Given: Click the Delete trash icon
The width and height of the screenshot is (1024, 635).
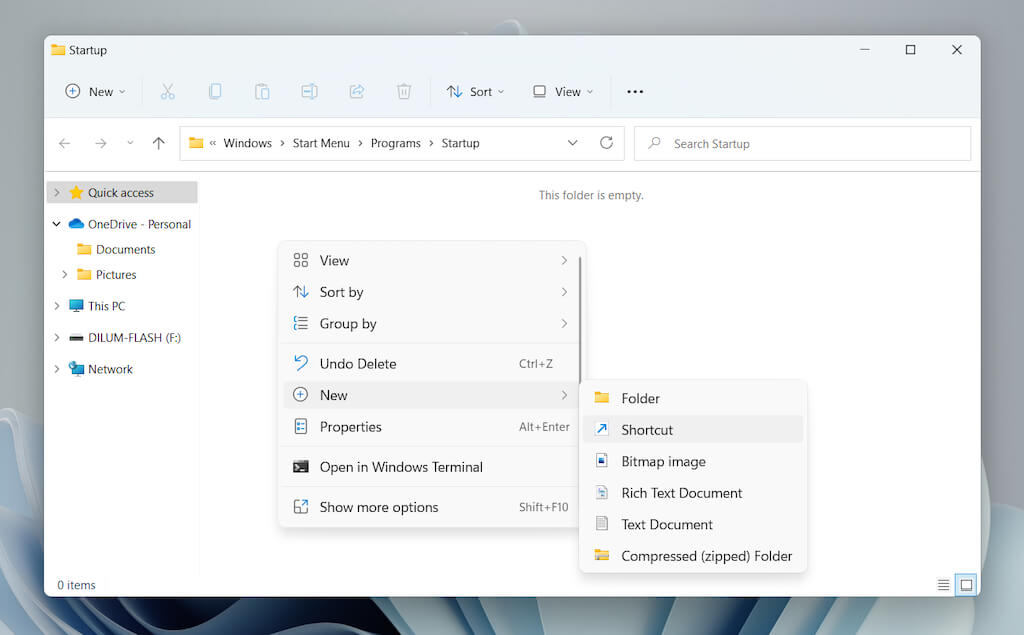Looking at the screenshot, I should (404, 92).
